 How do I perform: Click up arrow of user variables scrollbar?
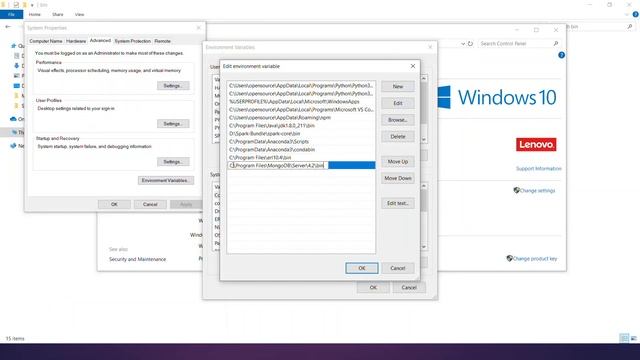click(424, 78)
